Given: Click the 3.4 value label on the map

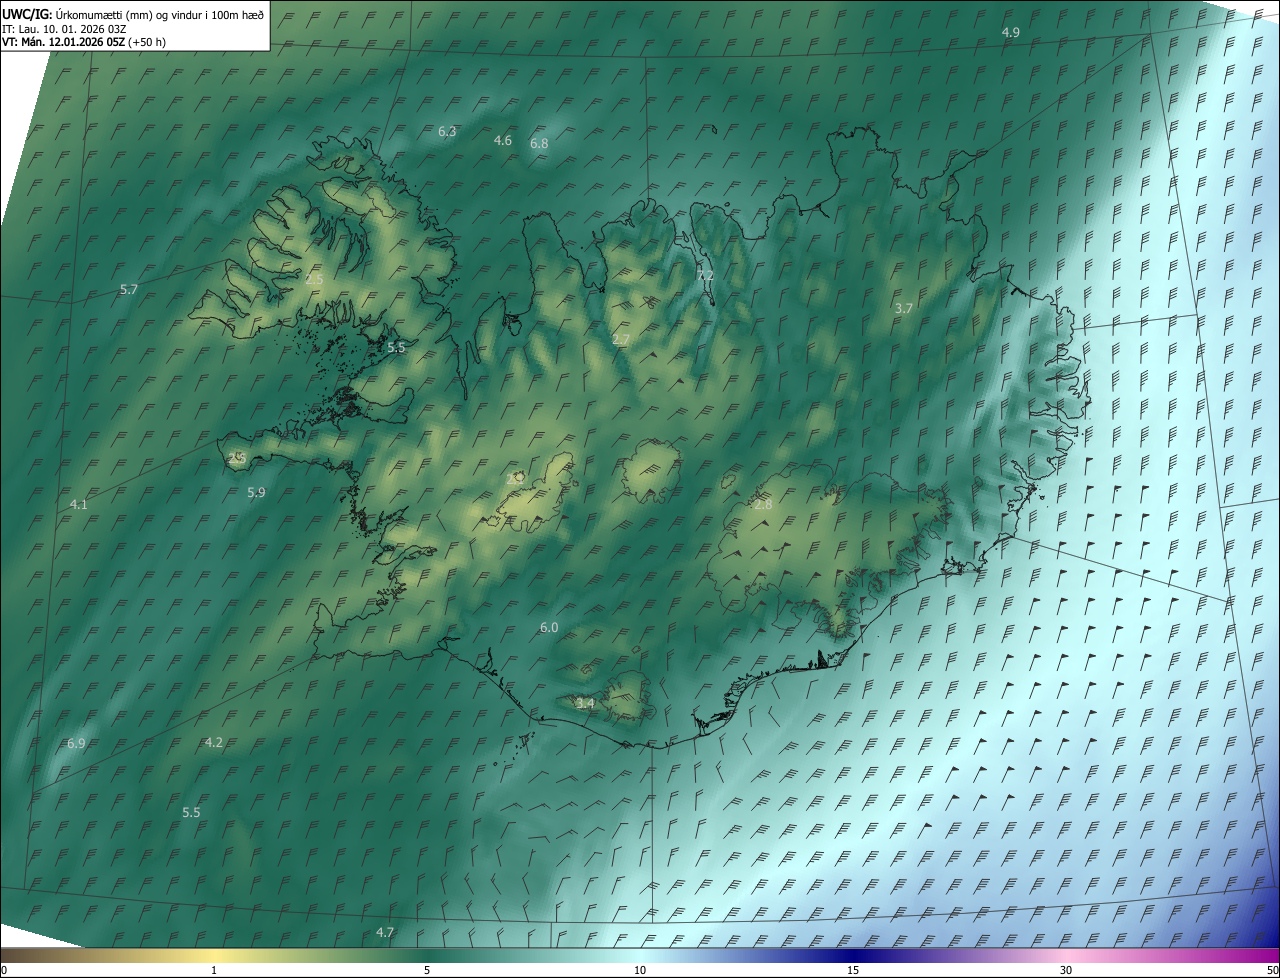Looking at the screenshot, I should pyautogui.click(x=585, y=704).
